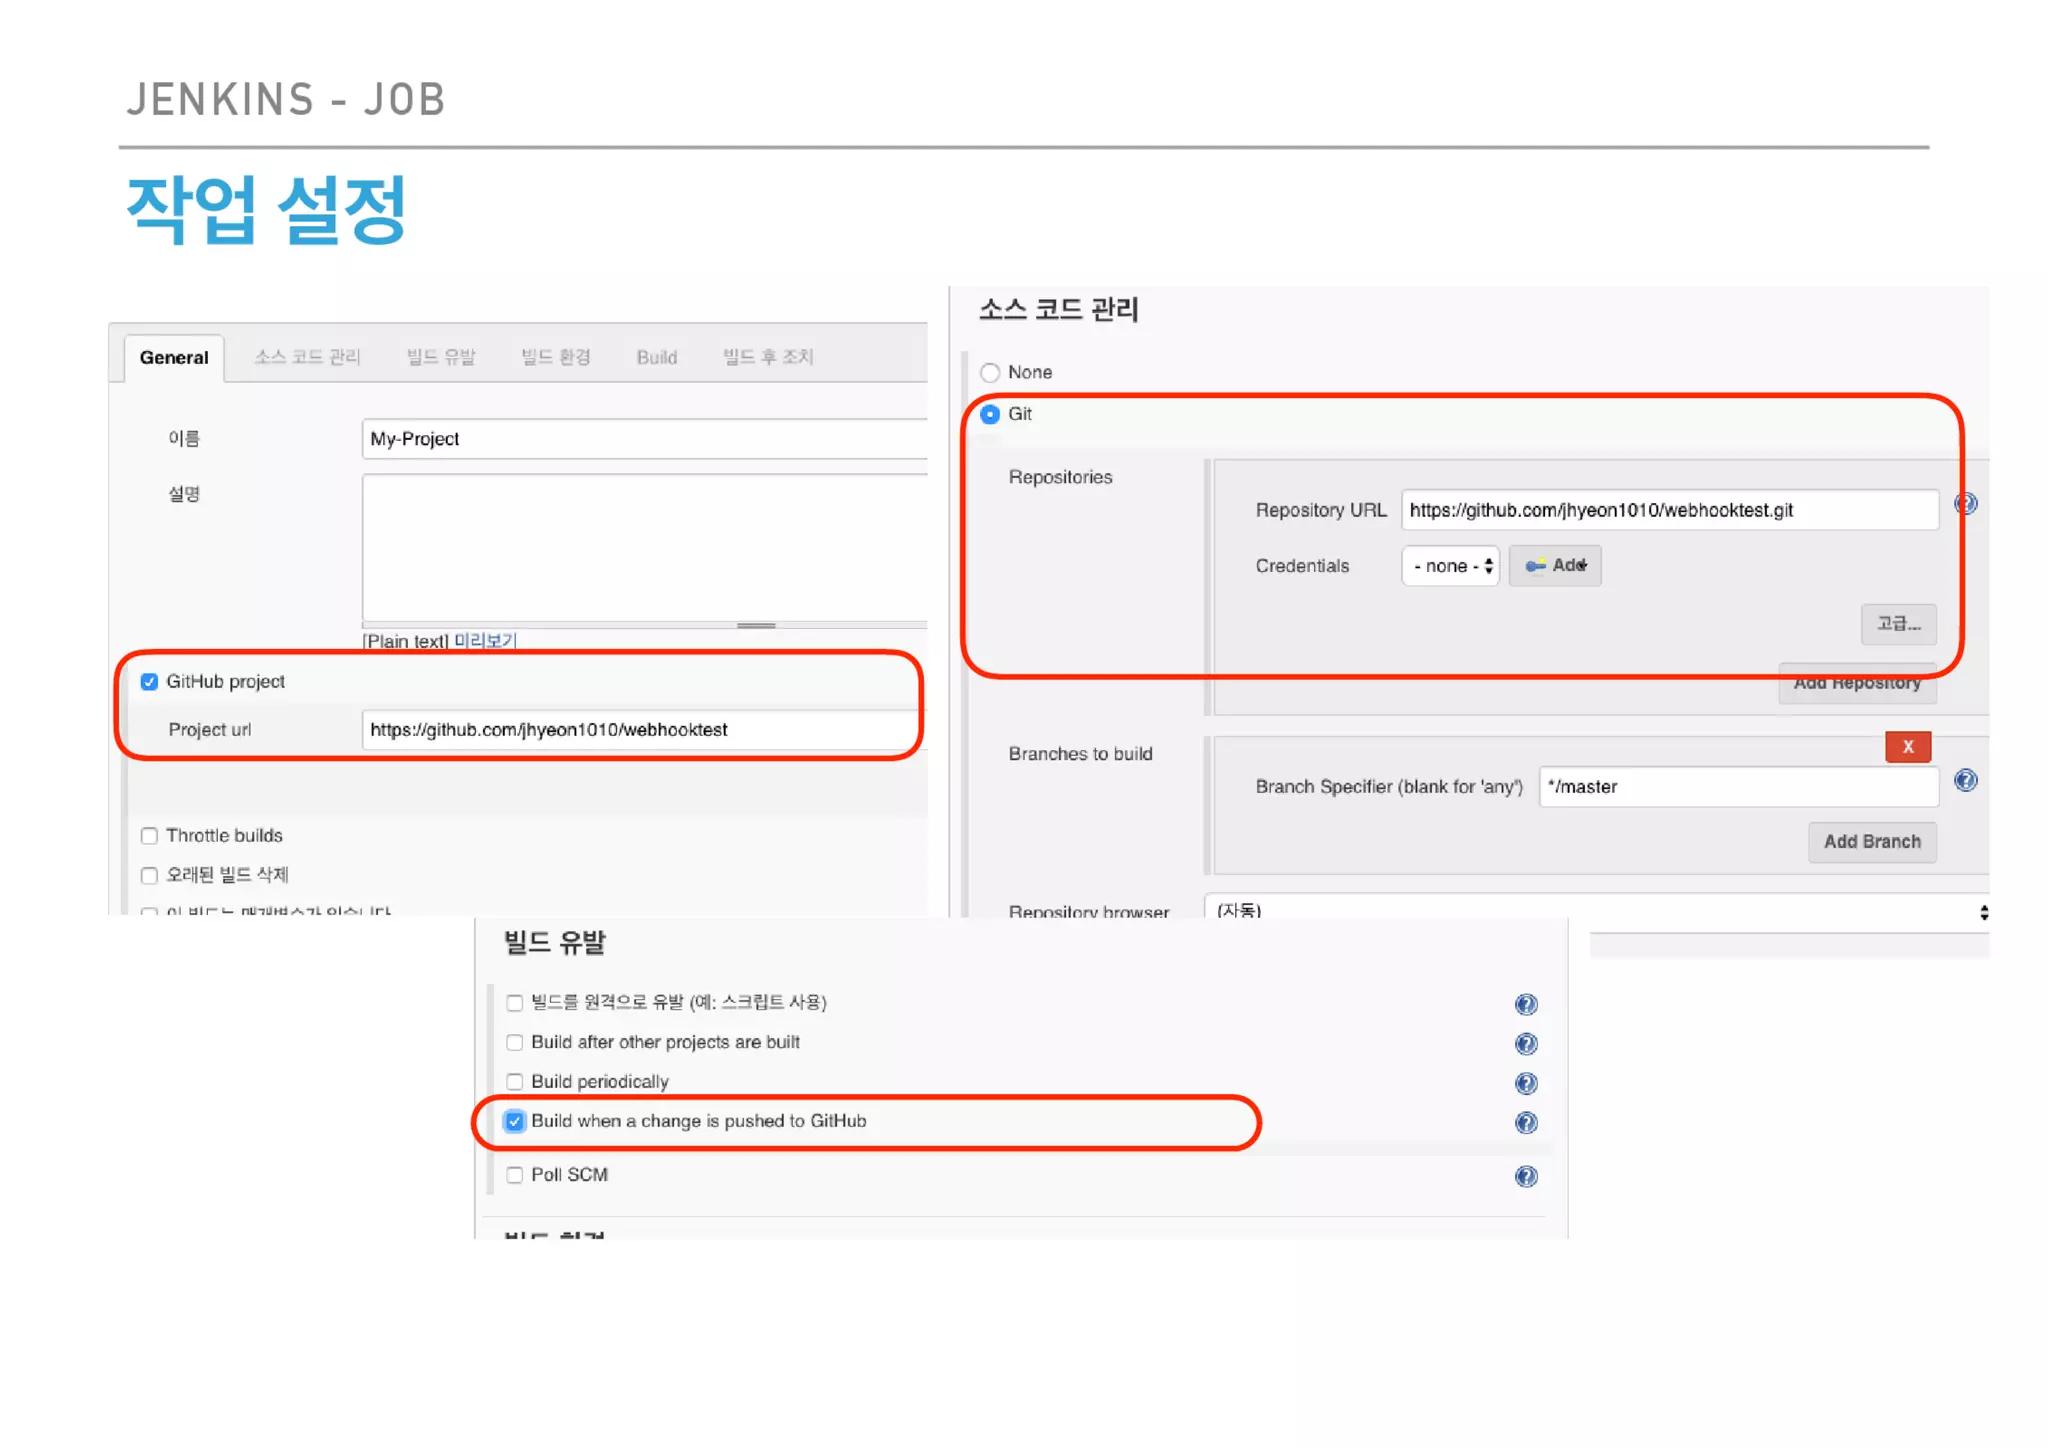Open the Credentials none dropdown
Viewport: 2048px width, 1448px height.
[1450, 566]
